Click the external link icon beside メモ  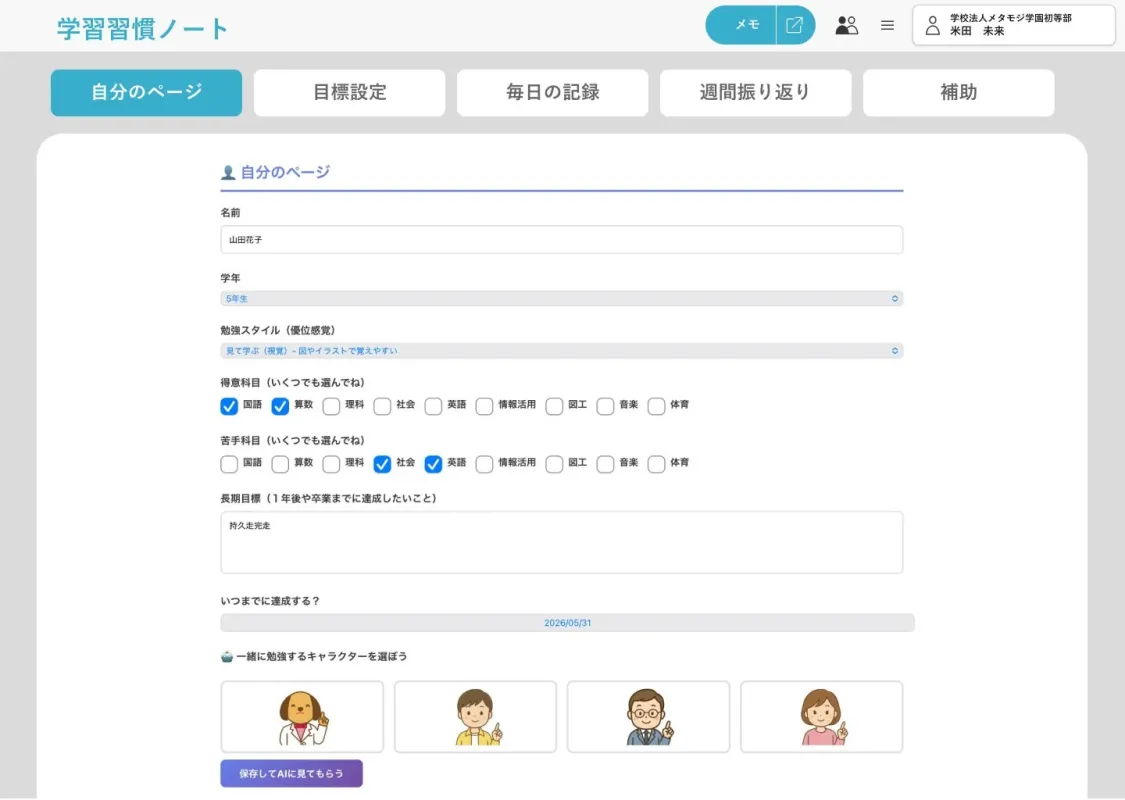click(x=795, y=25)
